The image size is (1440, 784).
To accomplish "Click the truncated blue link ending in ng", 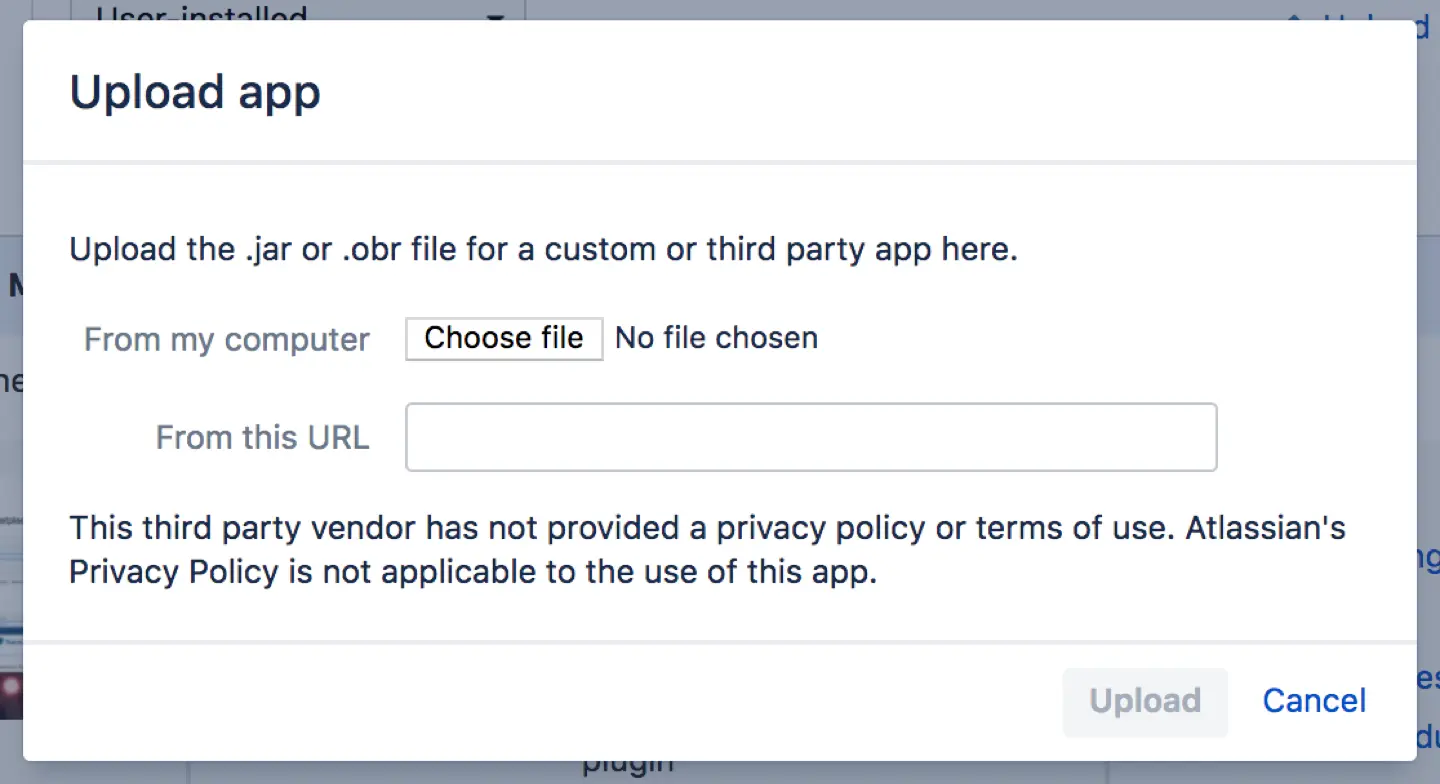I will (x=1428, y=558).
